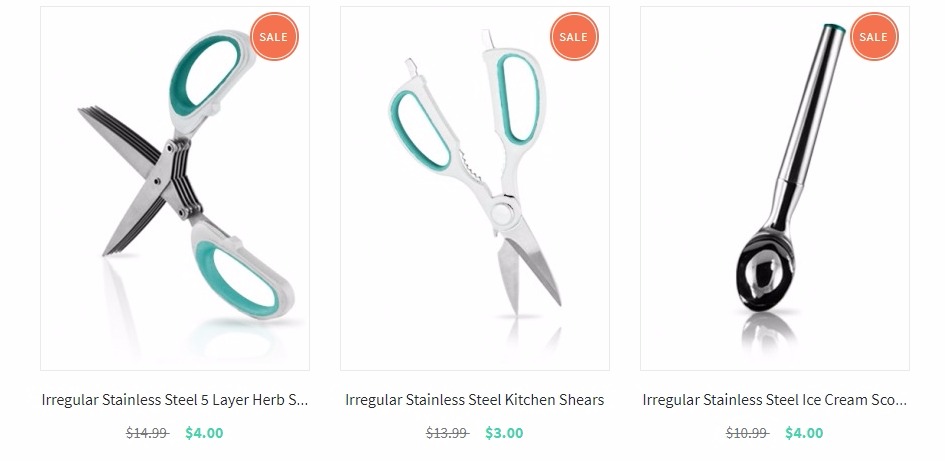Open Irregular Stainless Steel 5 Layer Herb title link
Screen dimensions: 945x461
click(x=175, y=400)
